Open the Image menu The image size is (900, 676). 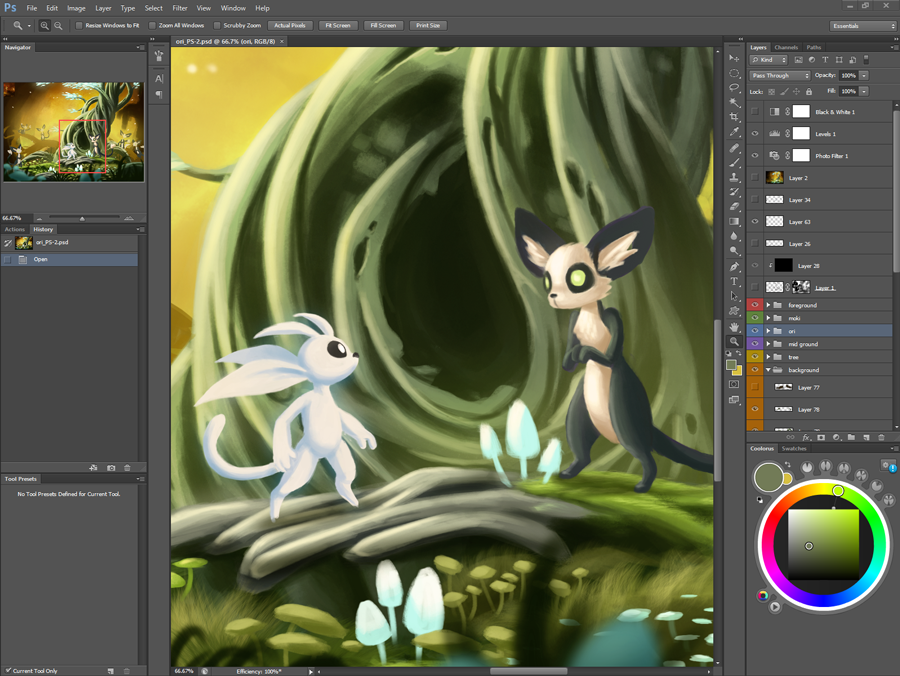76,8
